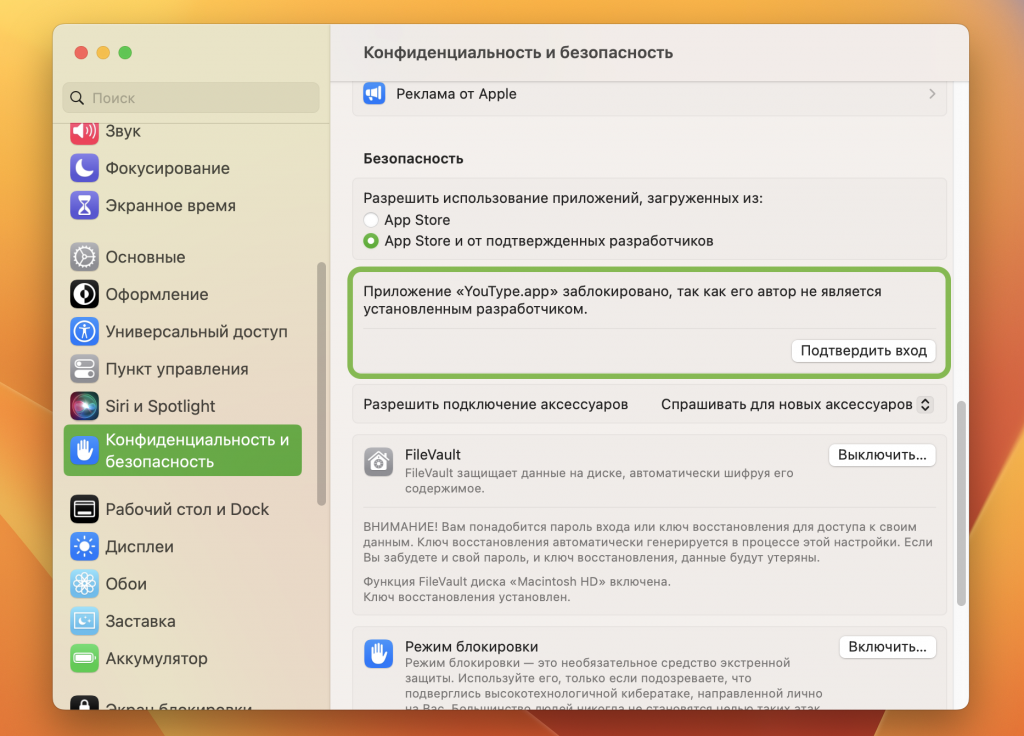Click the Battery (Аккумулятор) icon
The width and height of the screenshot is (1024, 736).
click(x=84, y=658)
